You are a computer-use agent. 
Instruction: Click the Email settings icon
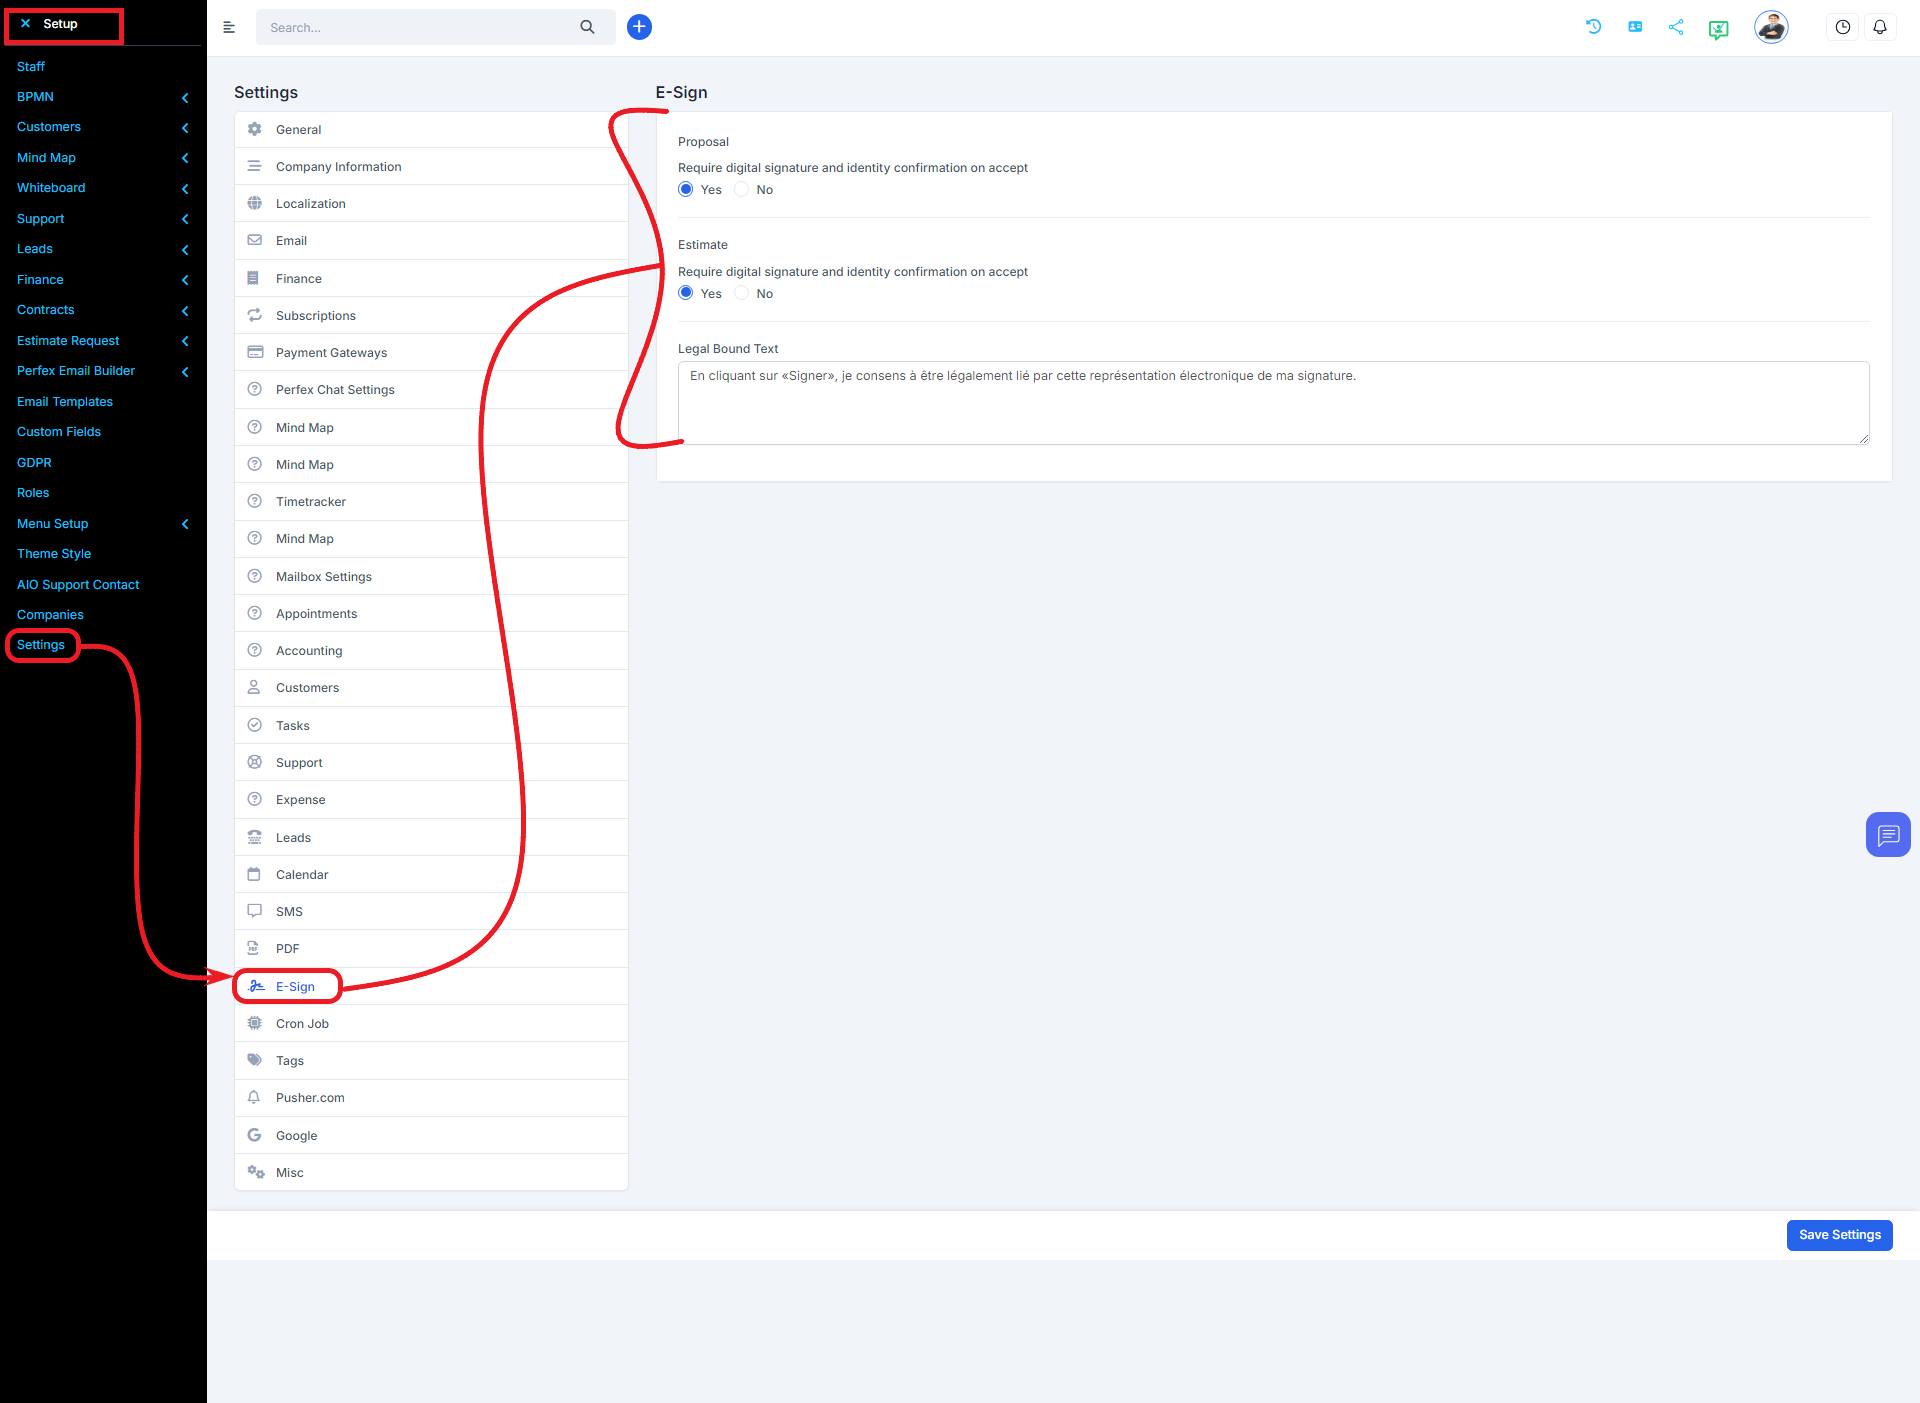pyautogui.click(x=255, y=240)
